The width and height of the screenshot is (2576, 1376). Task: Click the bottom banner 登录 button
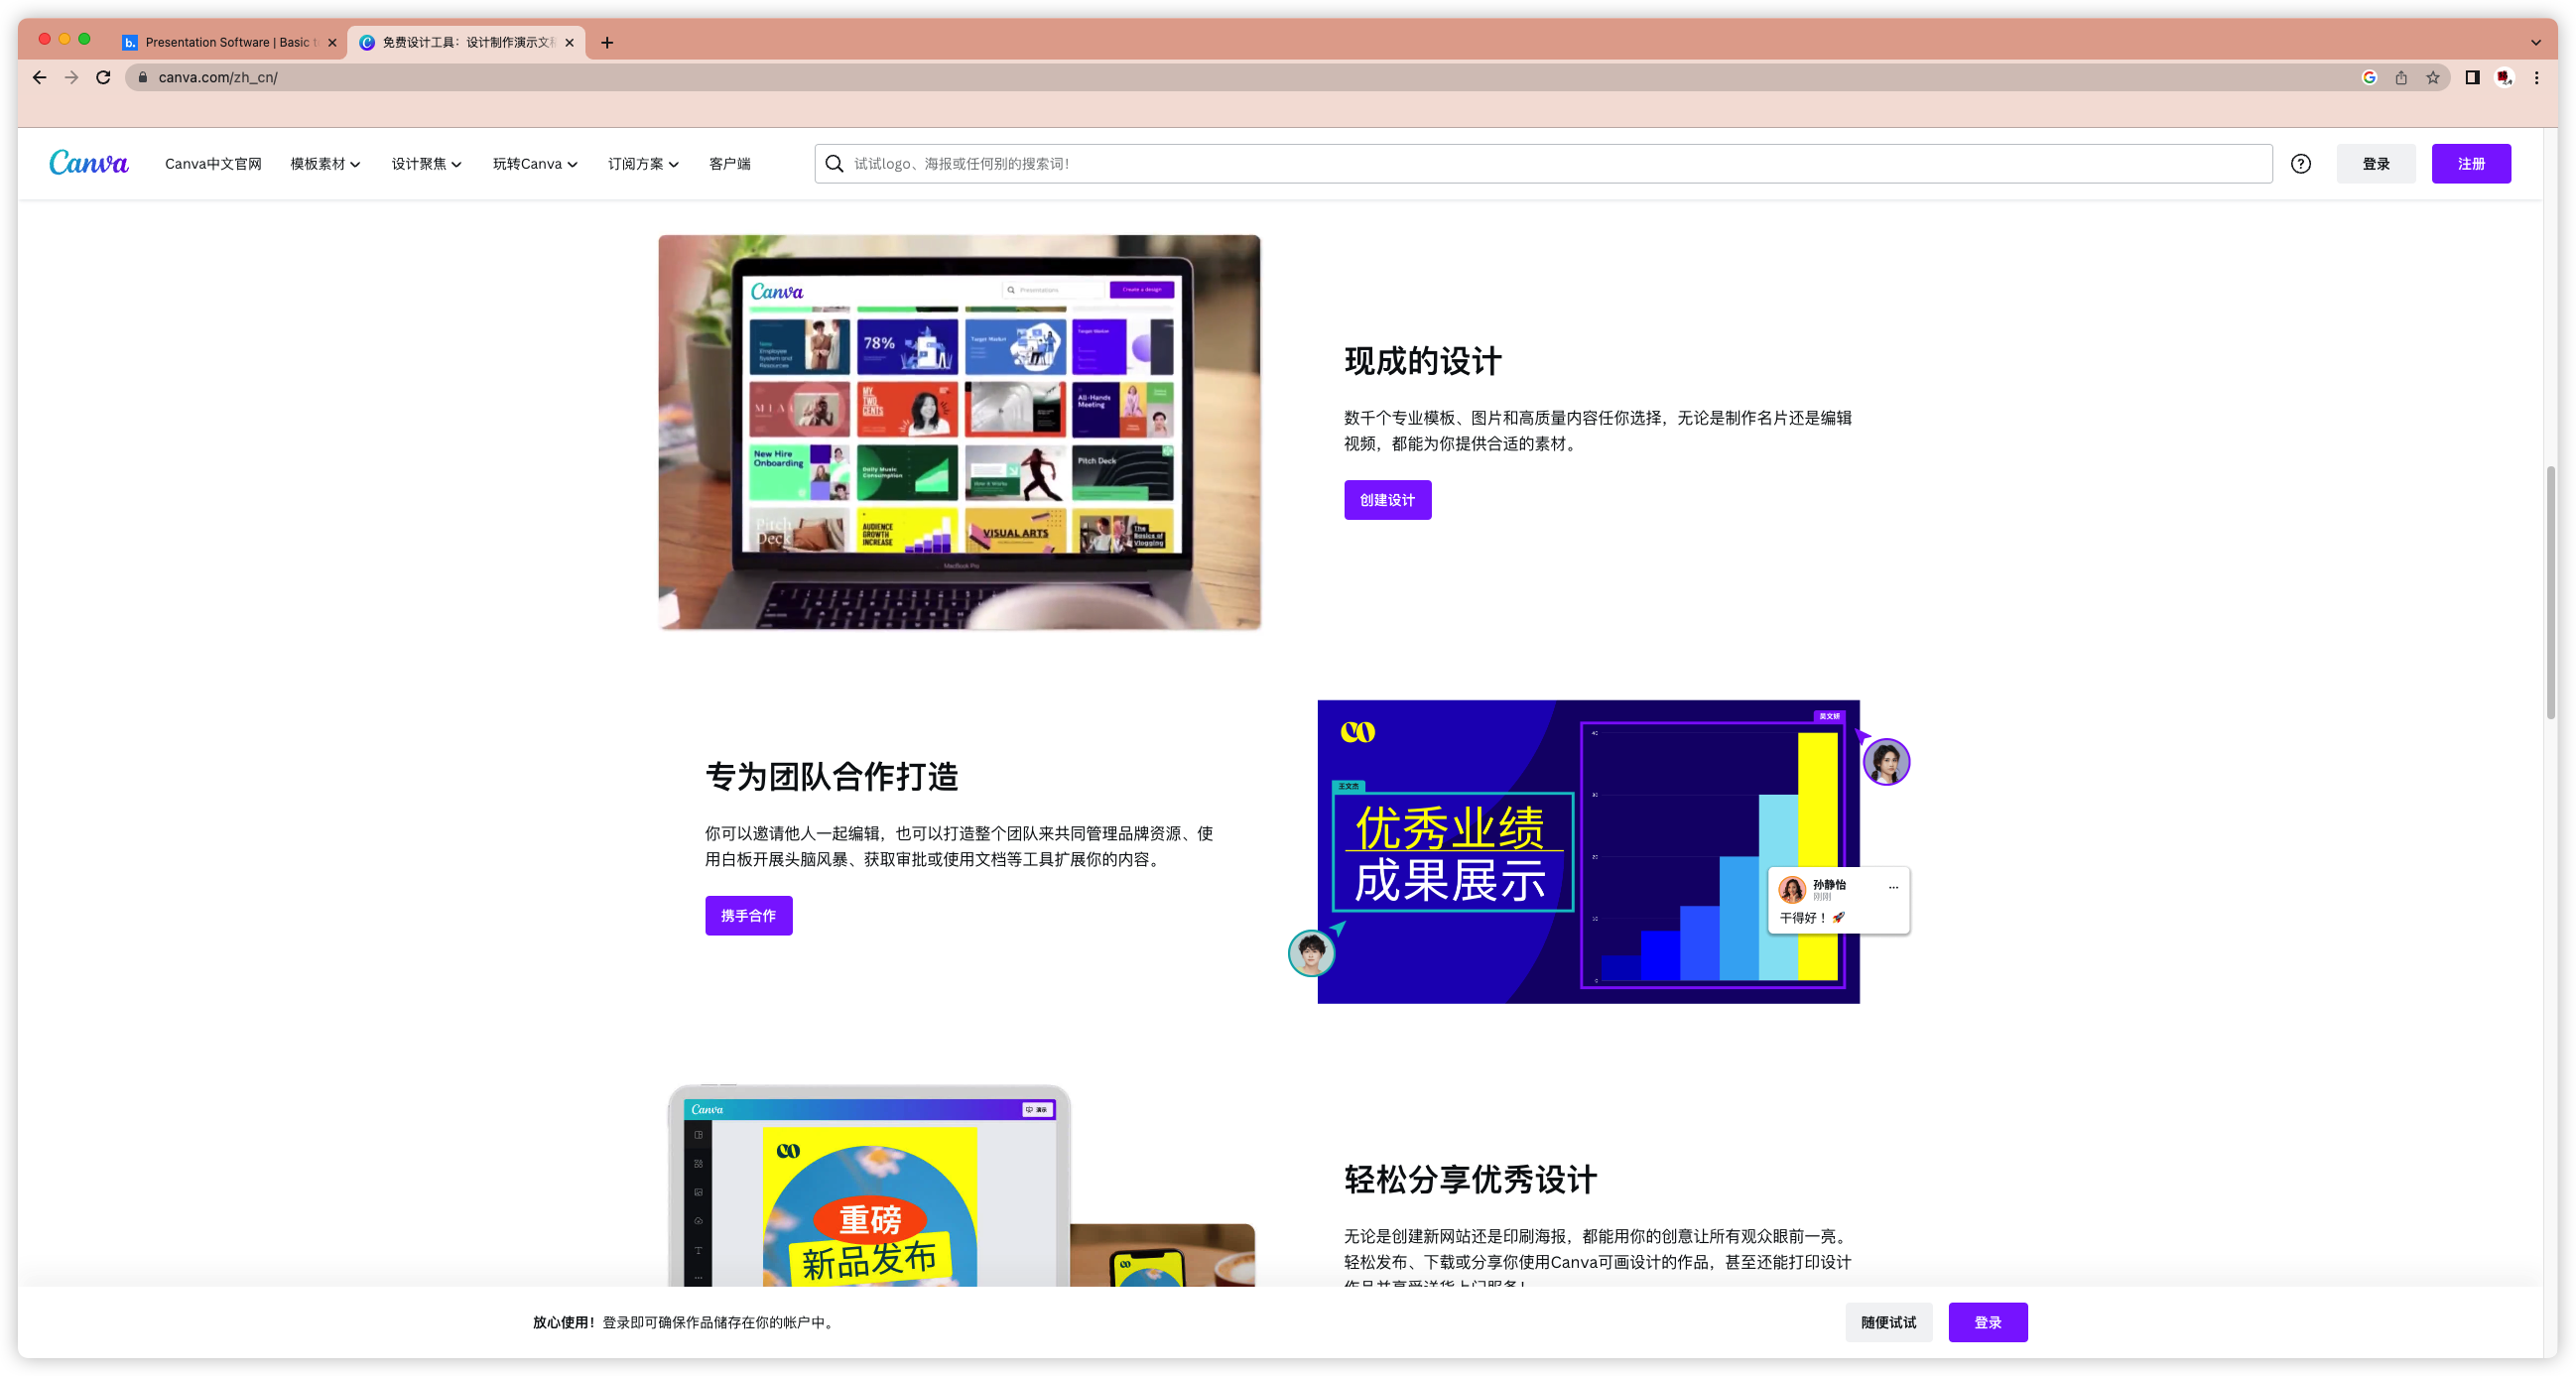(1987, 1321)
